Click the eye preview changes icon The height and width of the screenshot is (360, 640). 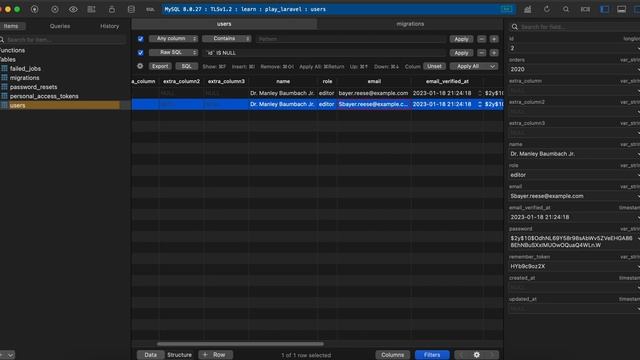point(73,9)
